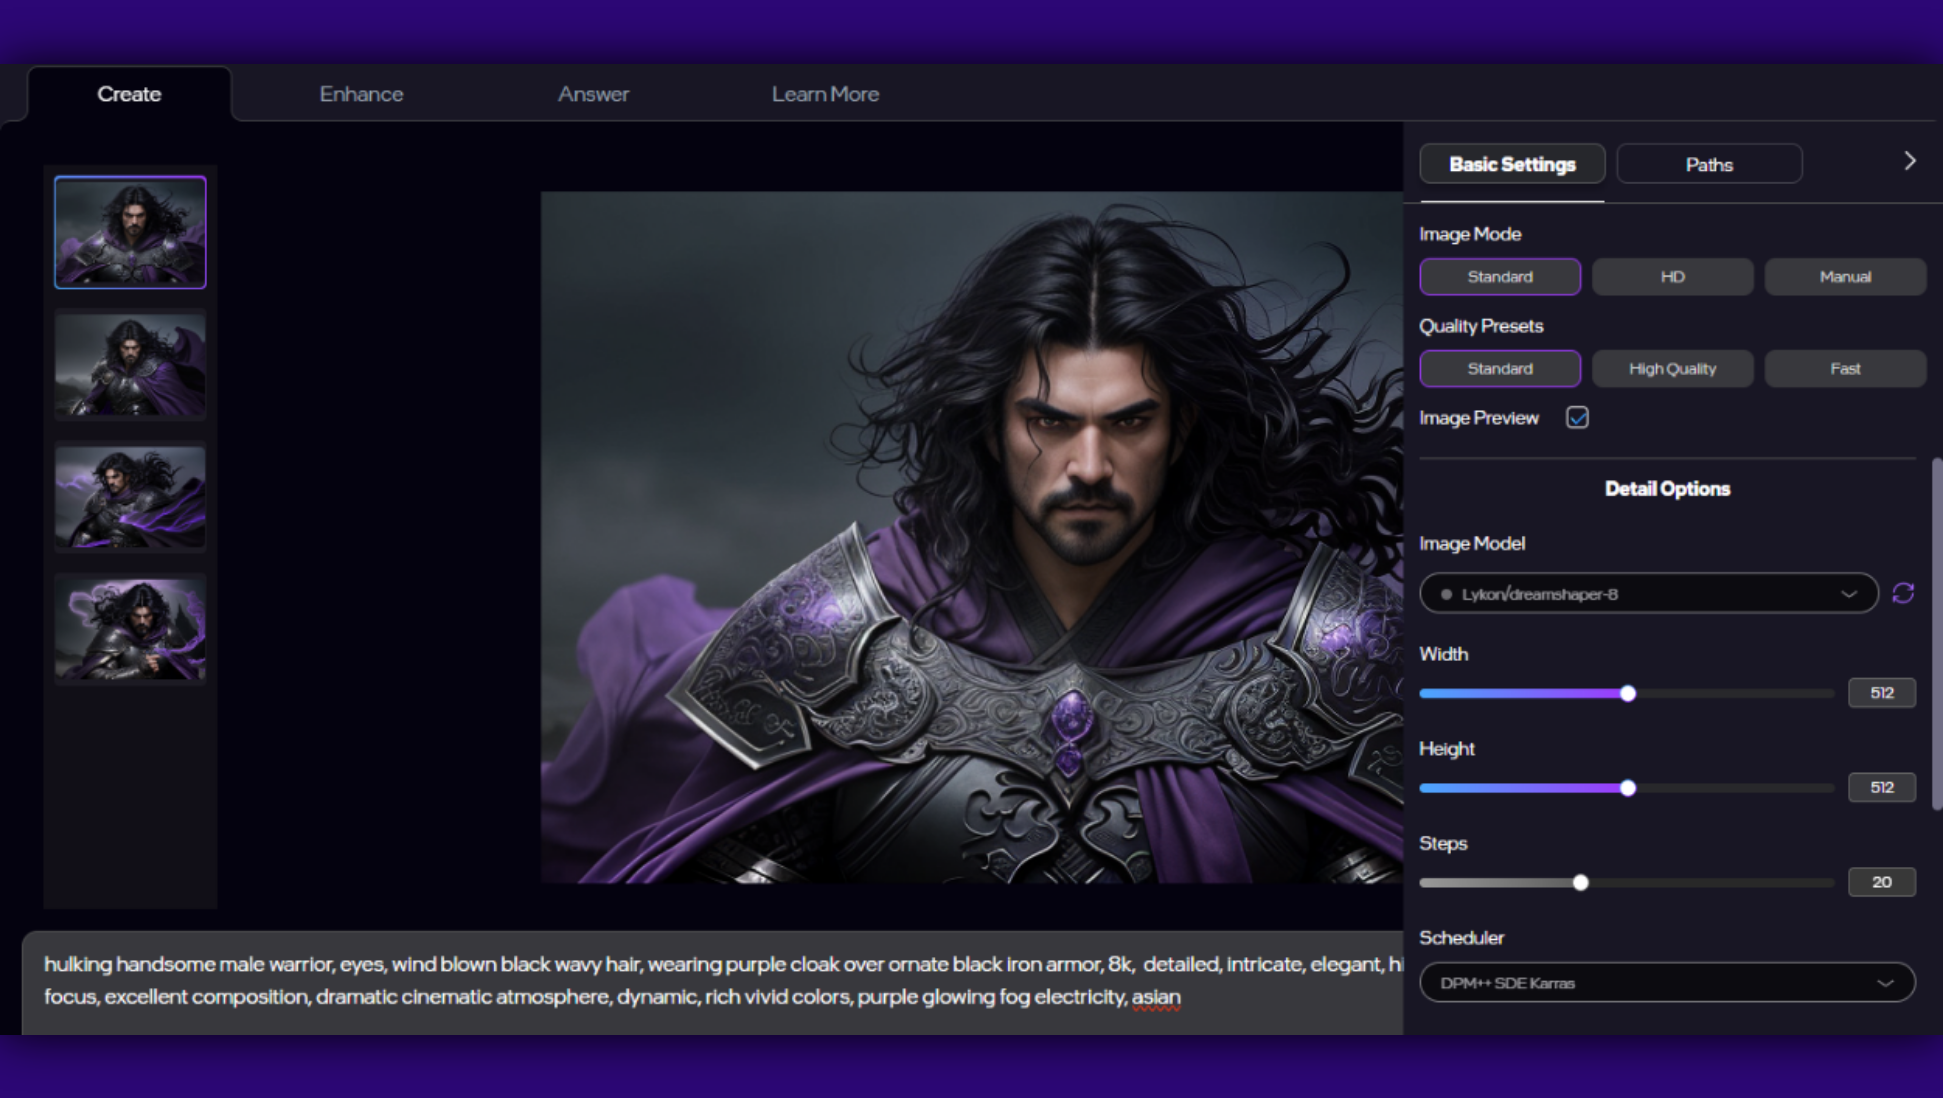Image resolution: width=1943 pixels, height=1098 pixels.
Task: Open the Image Model dropdown
Action: click(1649, 594)
